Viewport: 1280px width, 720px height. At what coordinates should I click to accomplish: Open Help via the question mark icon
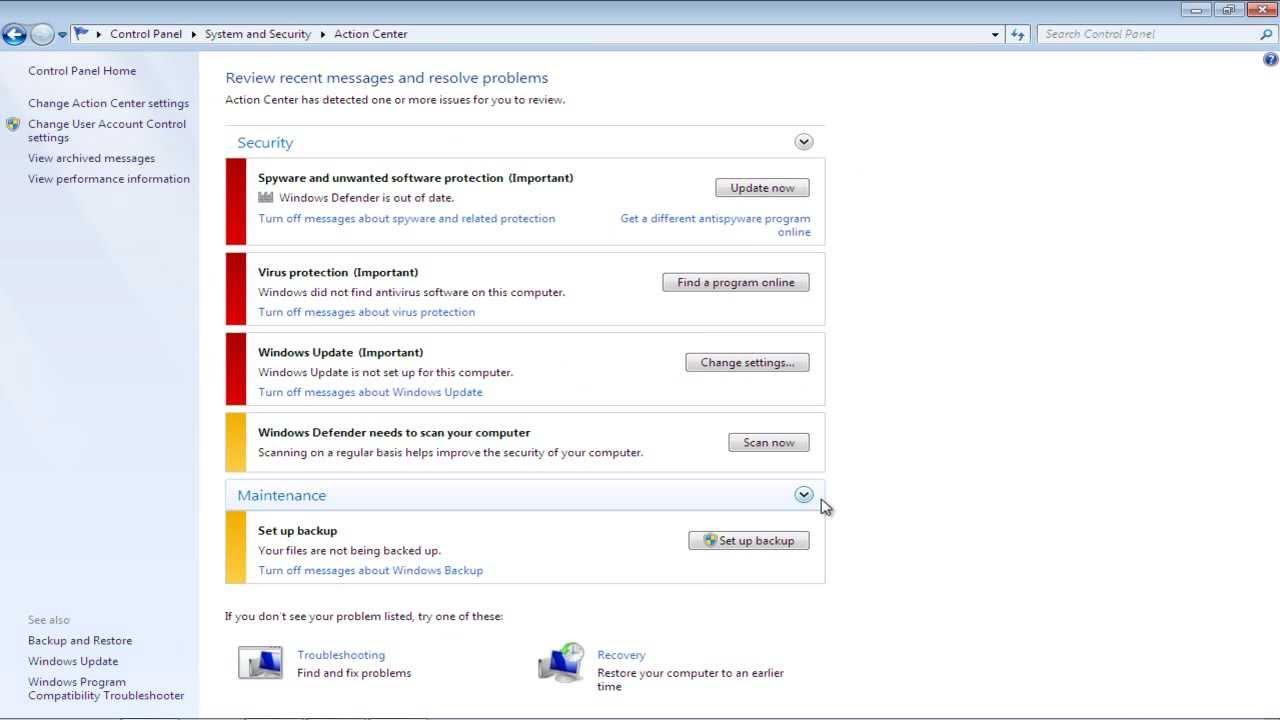pos(1269,59)
